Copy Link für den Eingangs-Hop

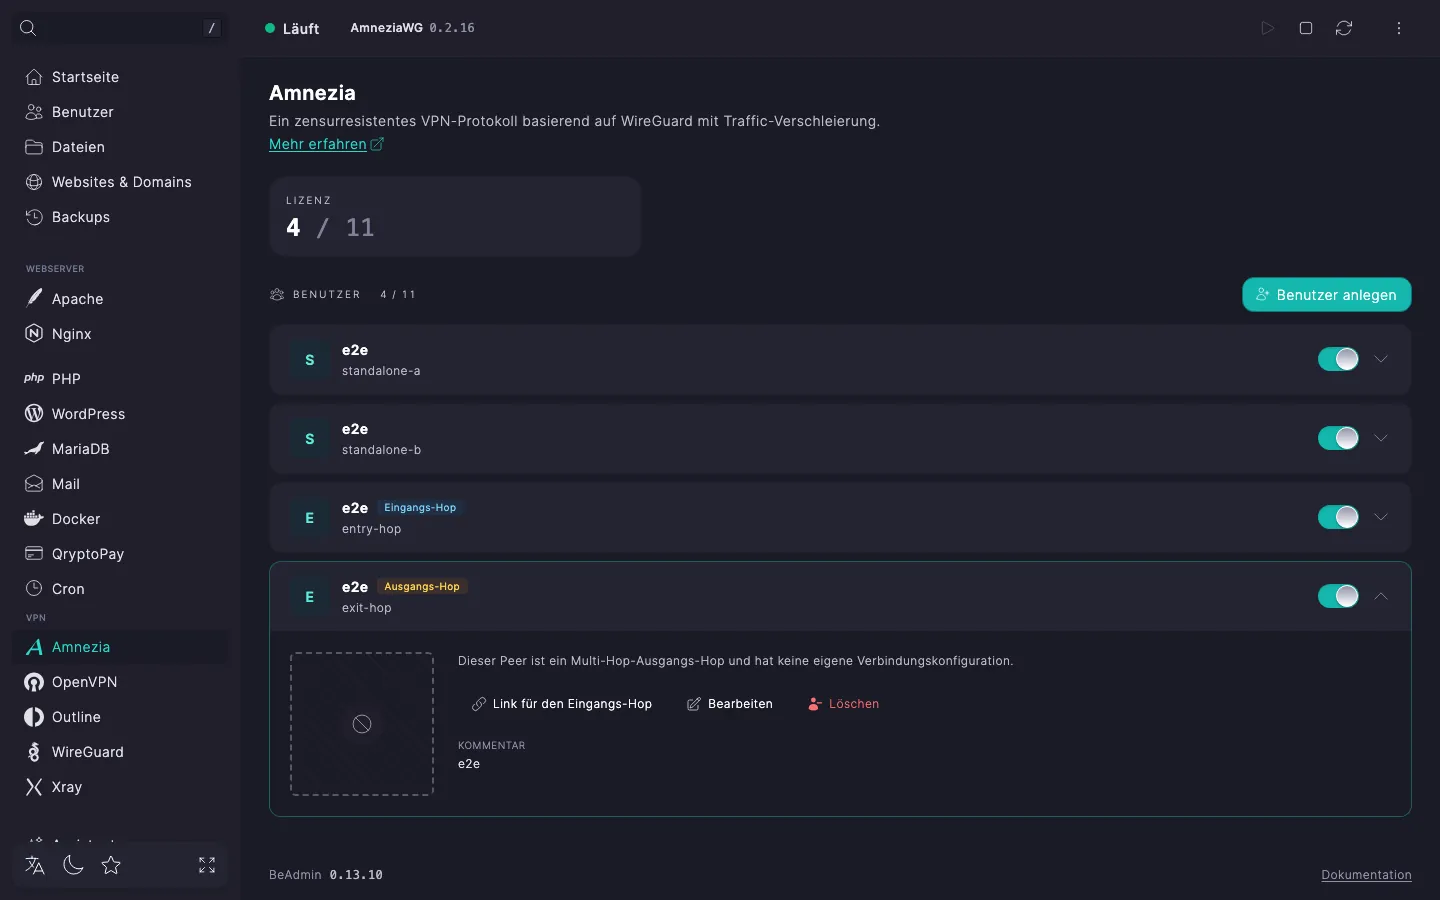(x=562, y=704)
